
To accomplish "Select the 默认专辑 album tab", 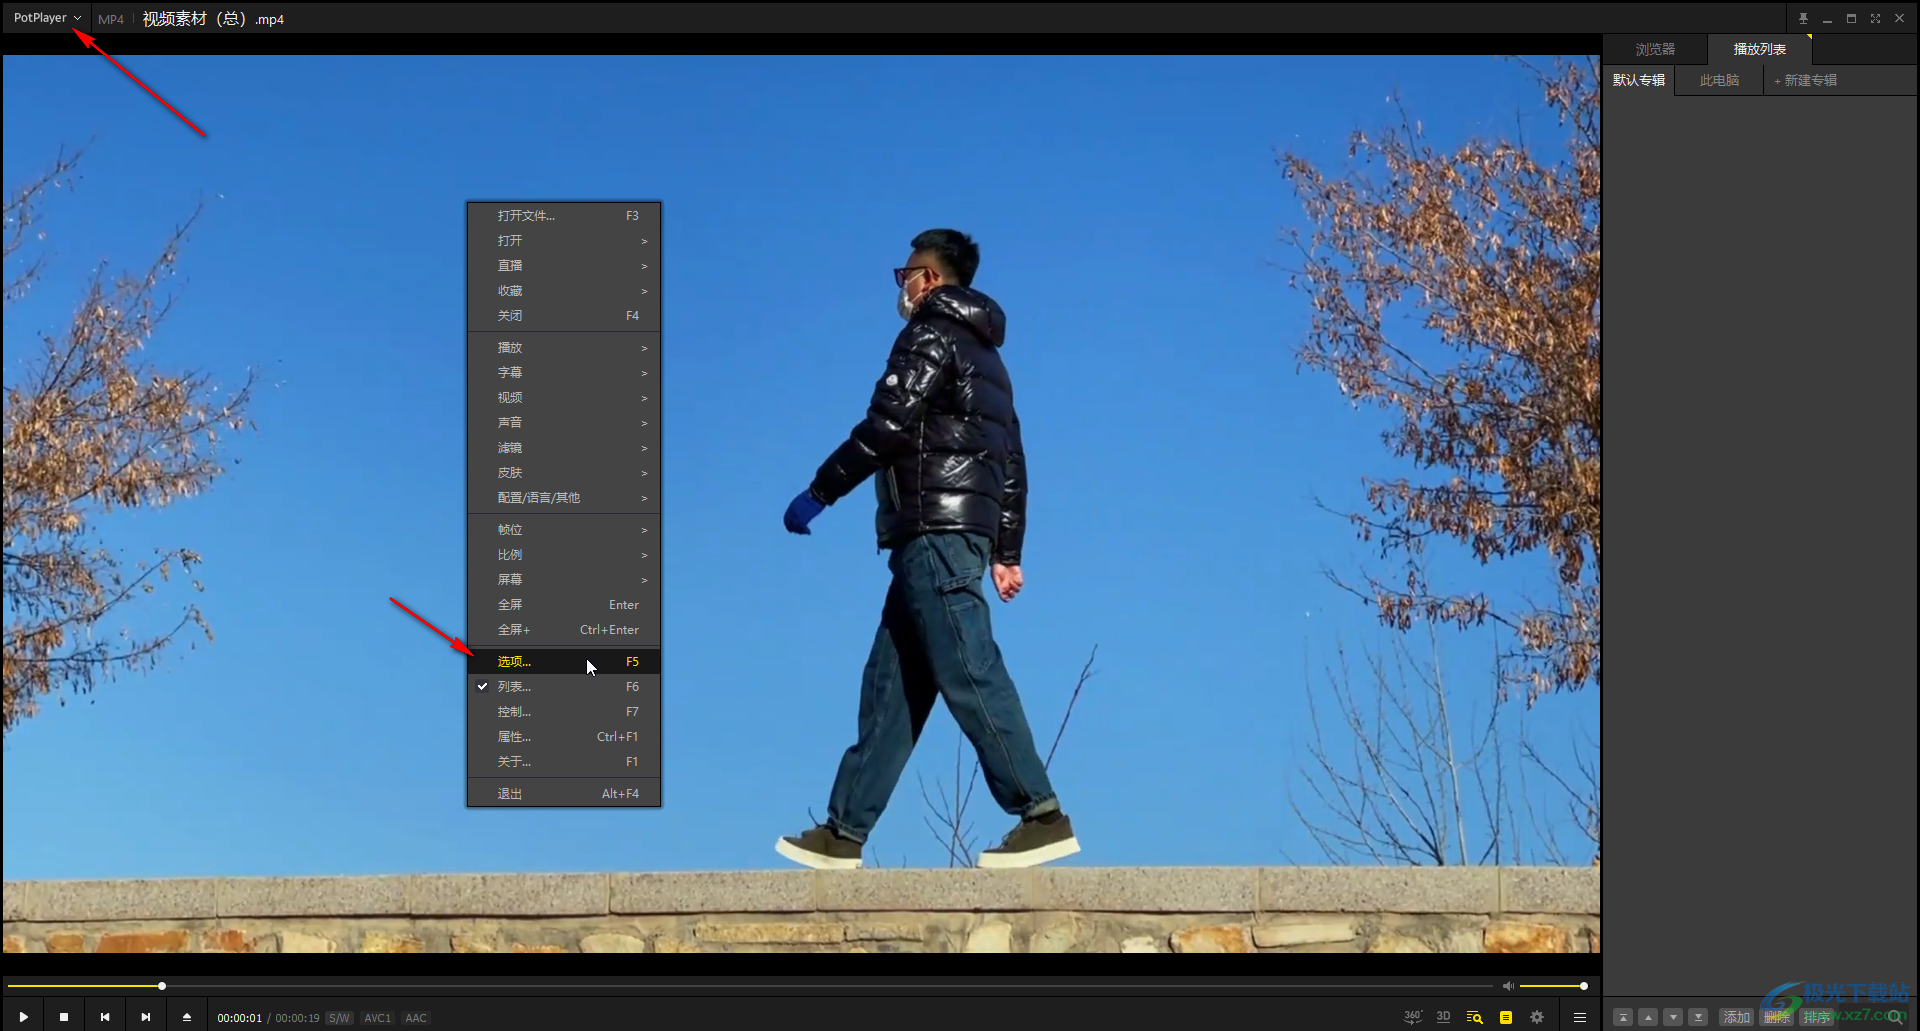I will coord(1639,80).
